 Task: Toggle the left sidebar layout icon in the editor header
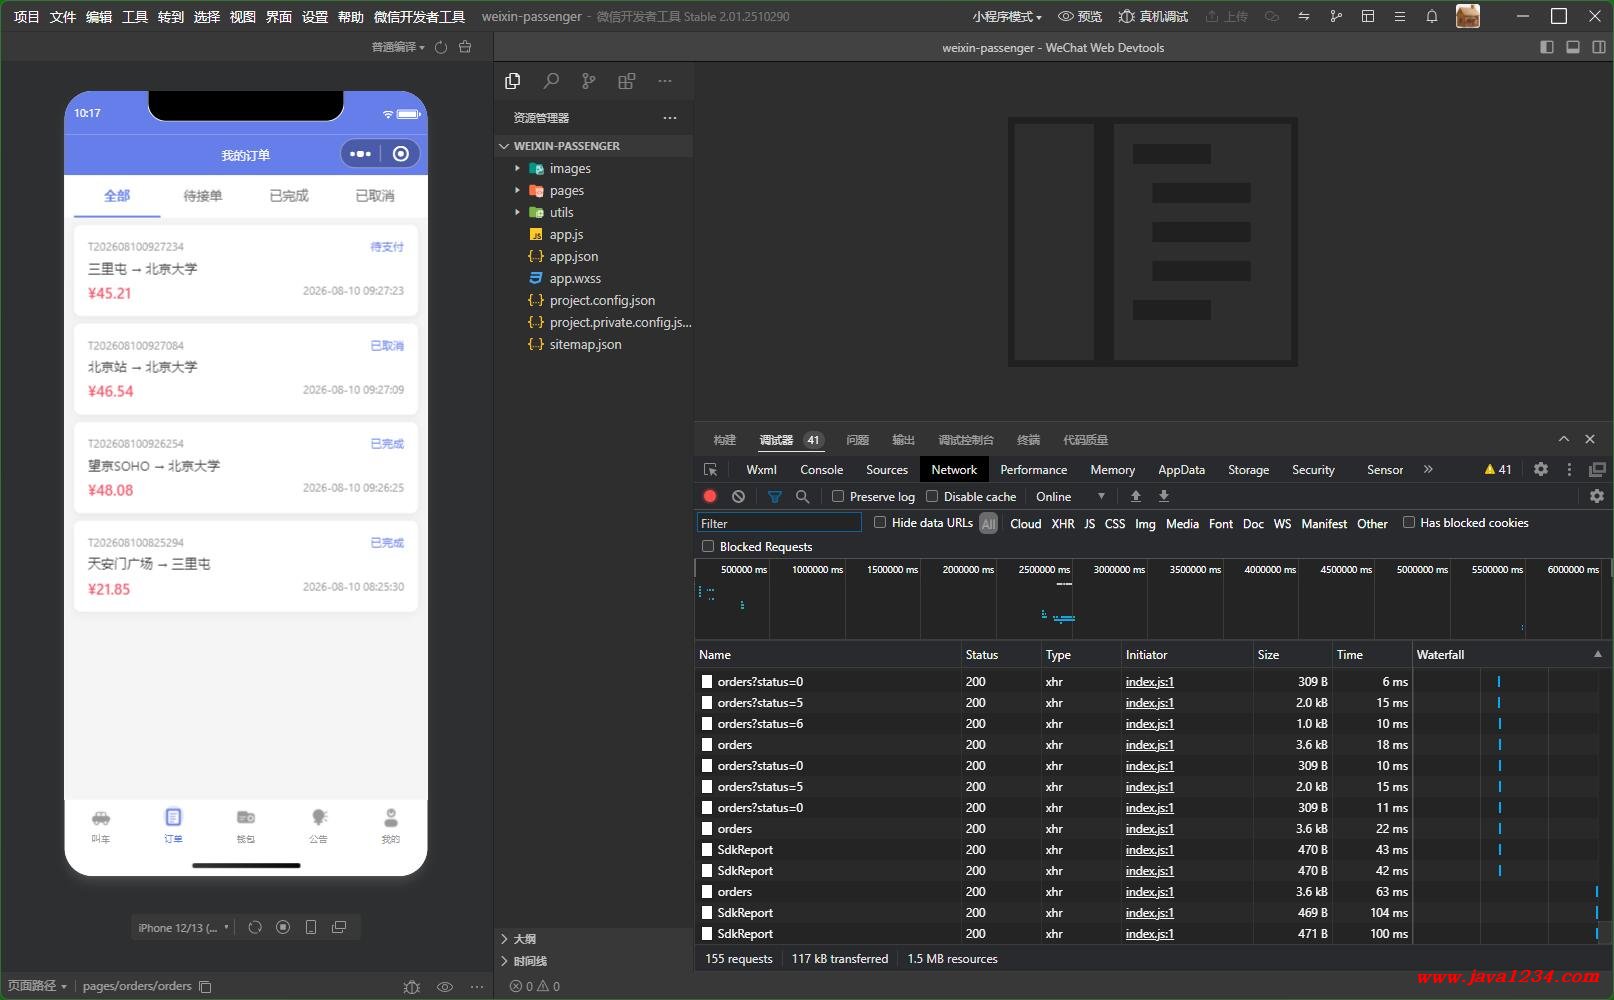pos(1547,47)
